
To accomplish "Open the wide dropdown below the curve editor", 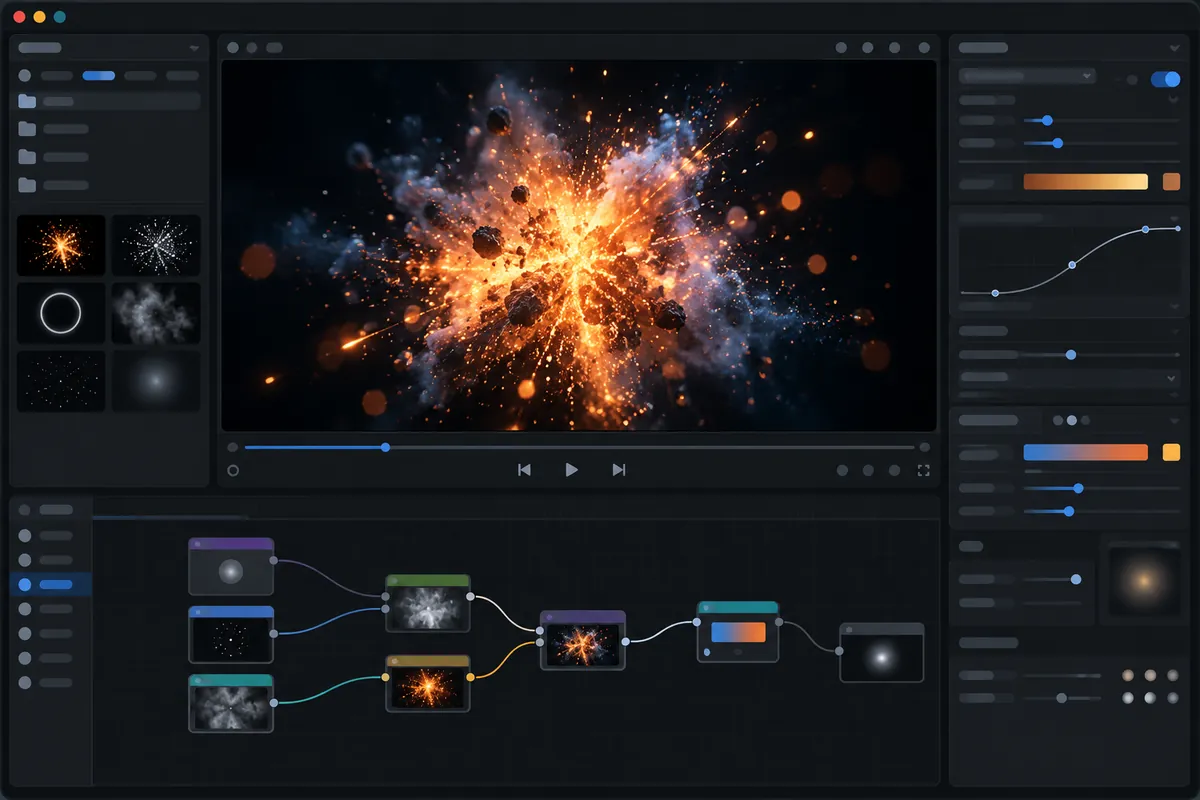I will pyautogui.click(x=1069, y=378).
